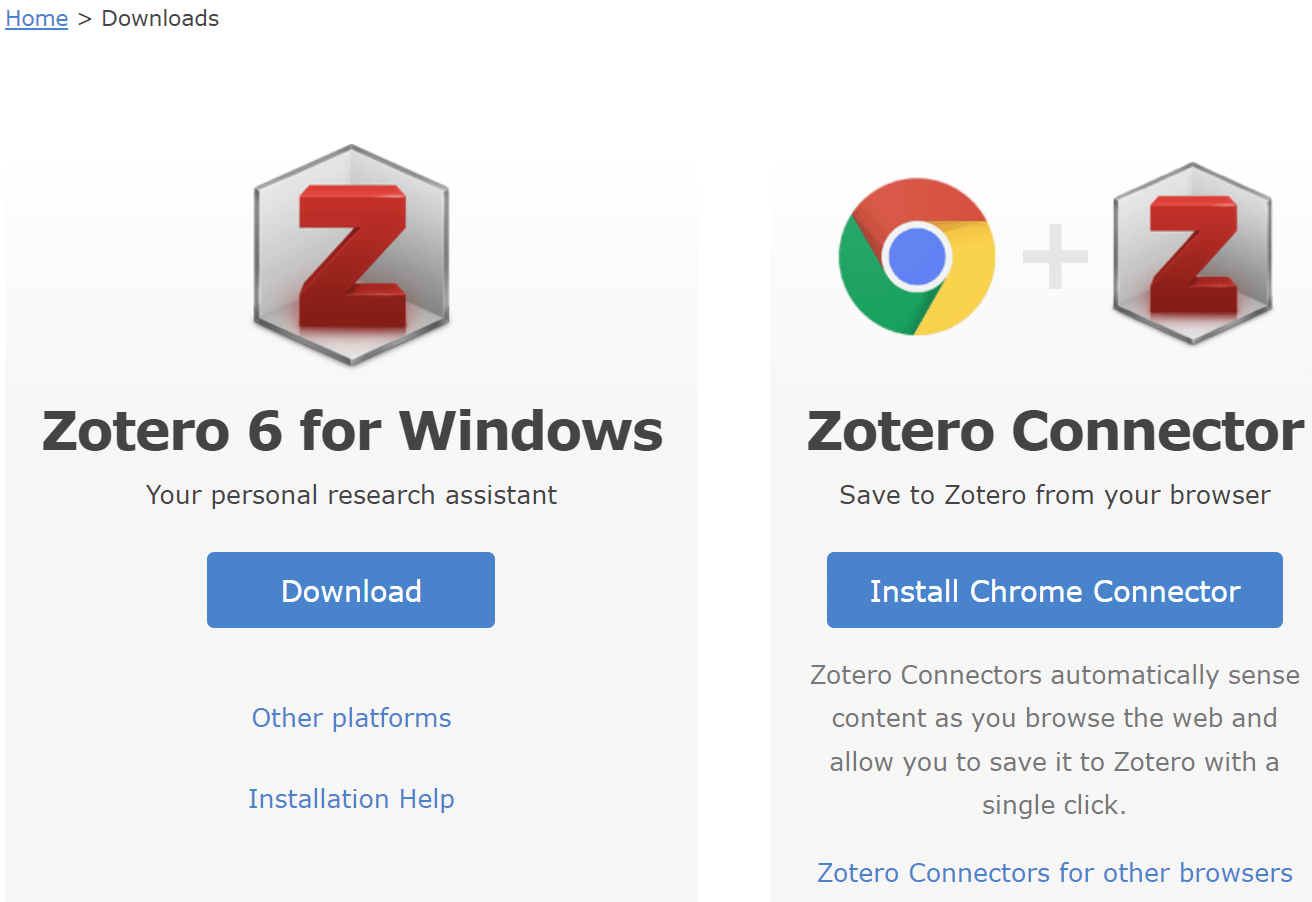The width and height of the screenshot is (1312, 902).
Task: Select the blue dot inside the Chrome logo
Action: 916,257
